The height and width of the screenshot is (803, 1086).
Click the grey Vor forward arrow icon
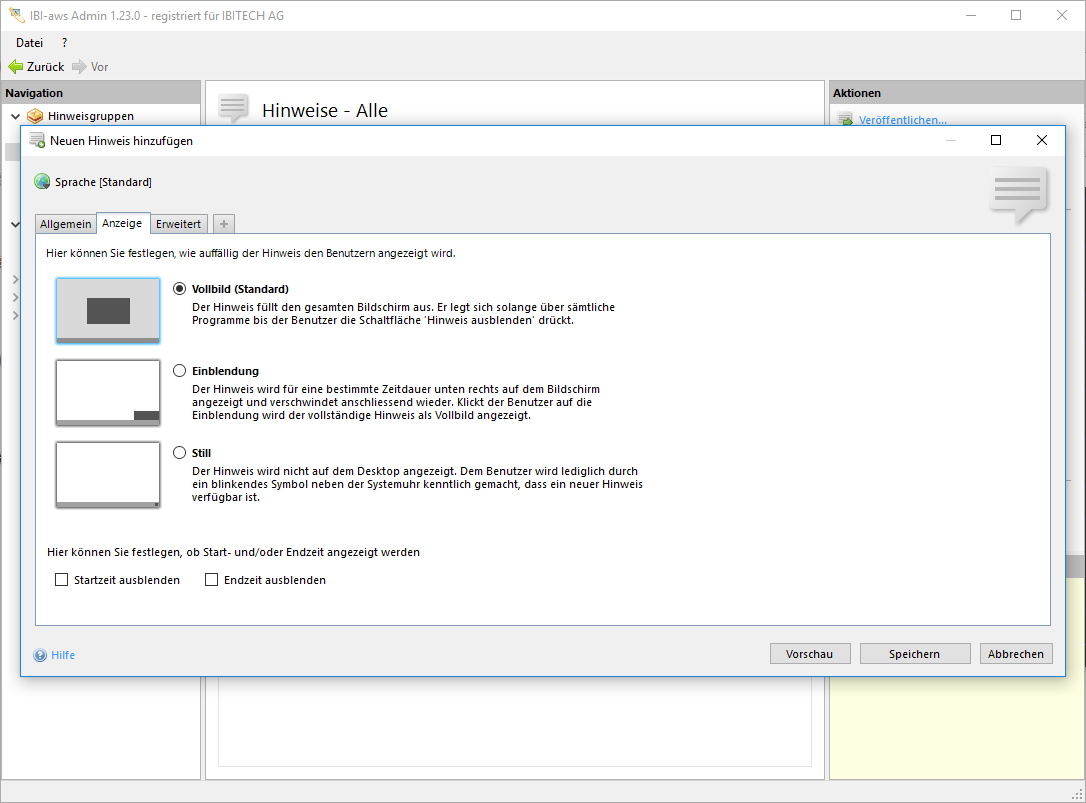(x=79, y=67)
